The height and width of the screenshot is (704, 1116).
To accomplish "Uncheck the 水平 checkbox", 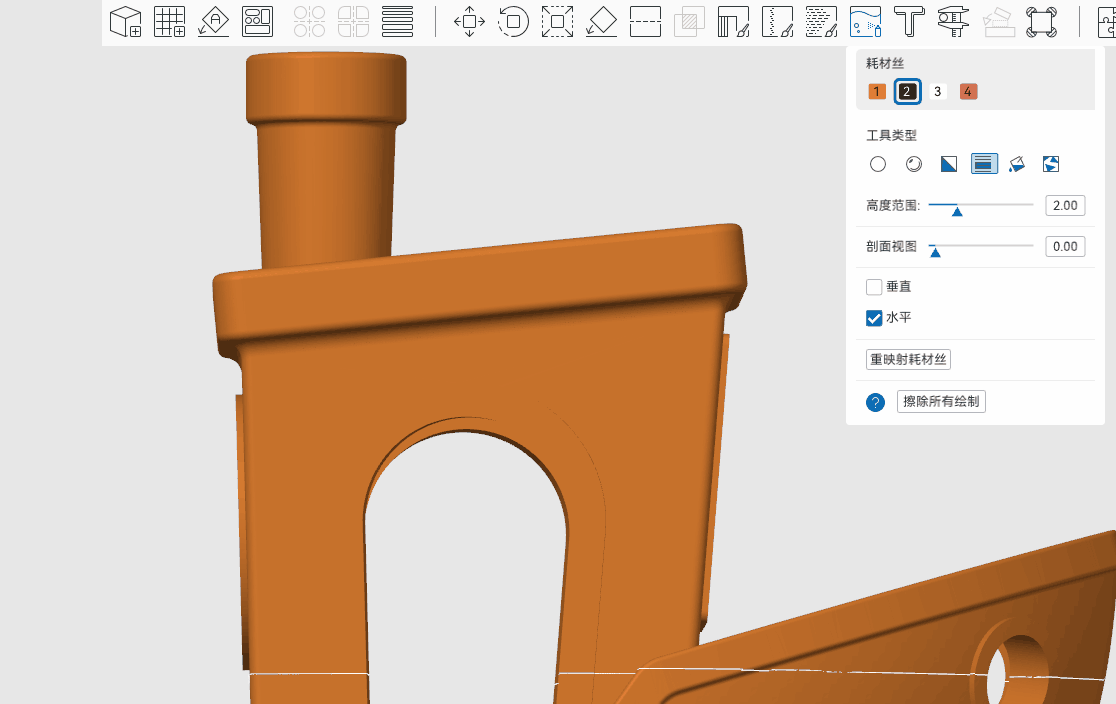I will coord(874,317).
